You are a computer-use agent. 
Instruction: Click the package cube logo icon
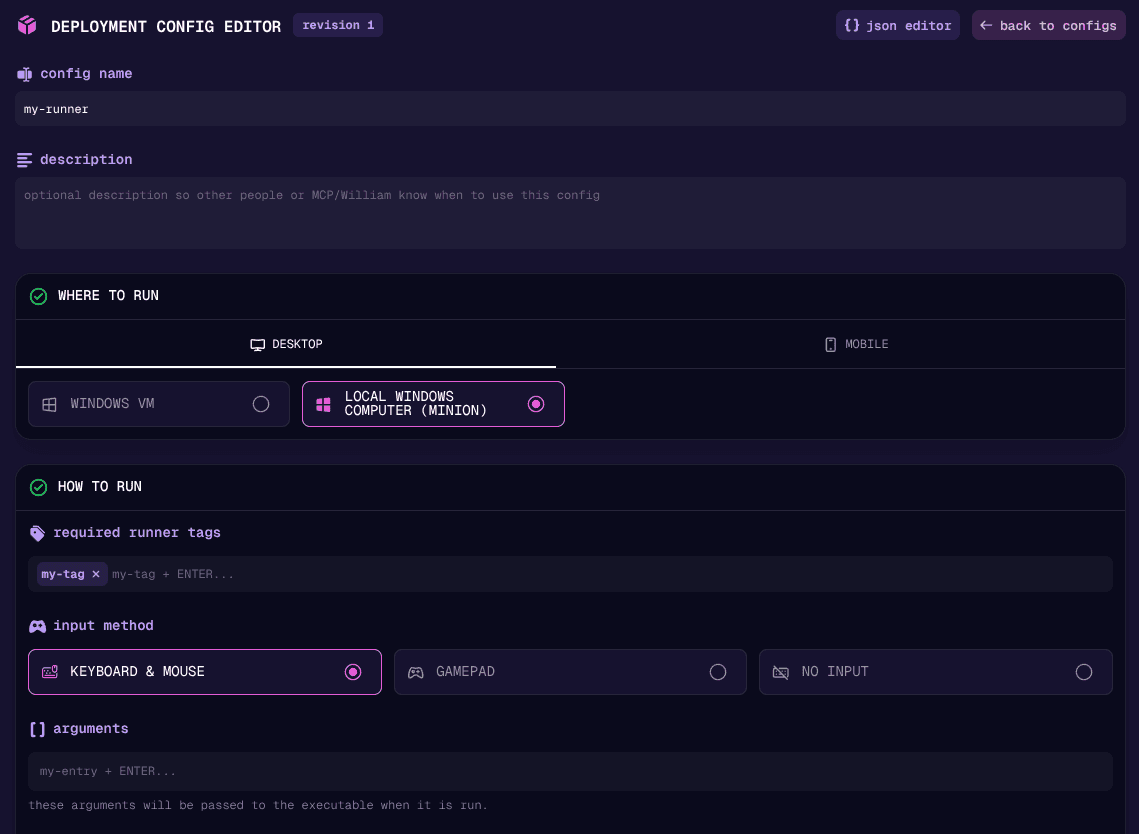pyautogui.click(x=27, y=25)
